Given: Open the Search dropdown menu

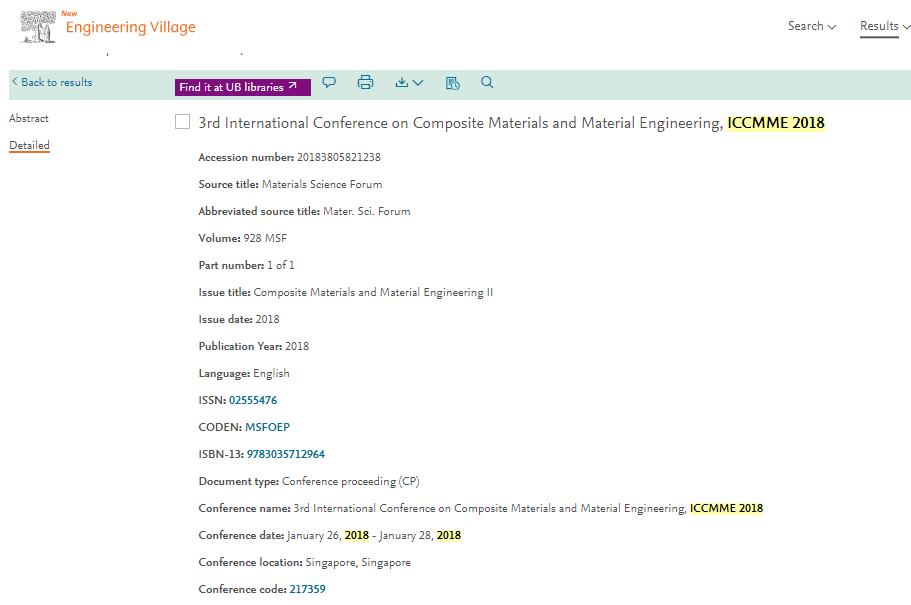Looking at the screenshot, I should (812, 26).
